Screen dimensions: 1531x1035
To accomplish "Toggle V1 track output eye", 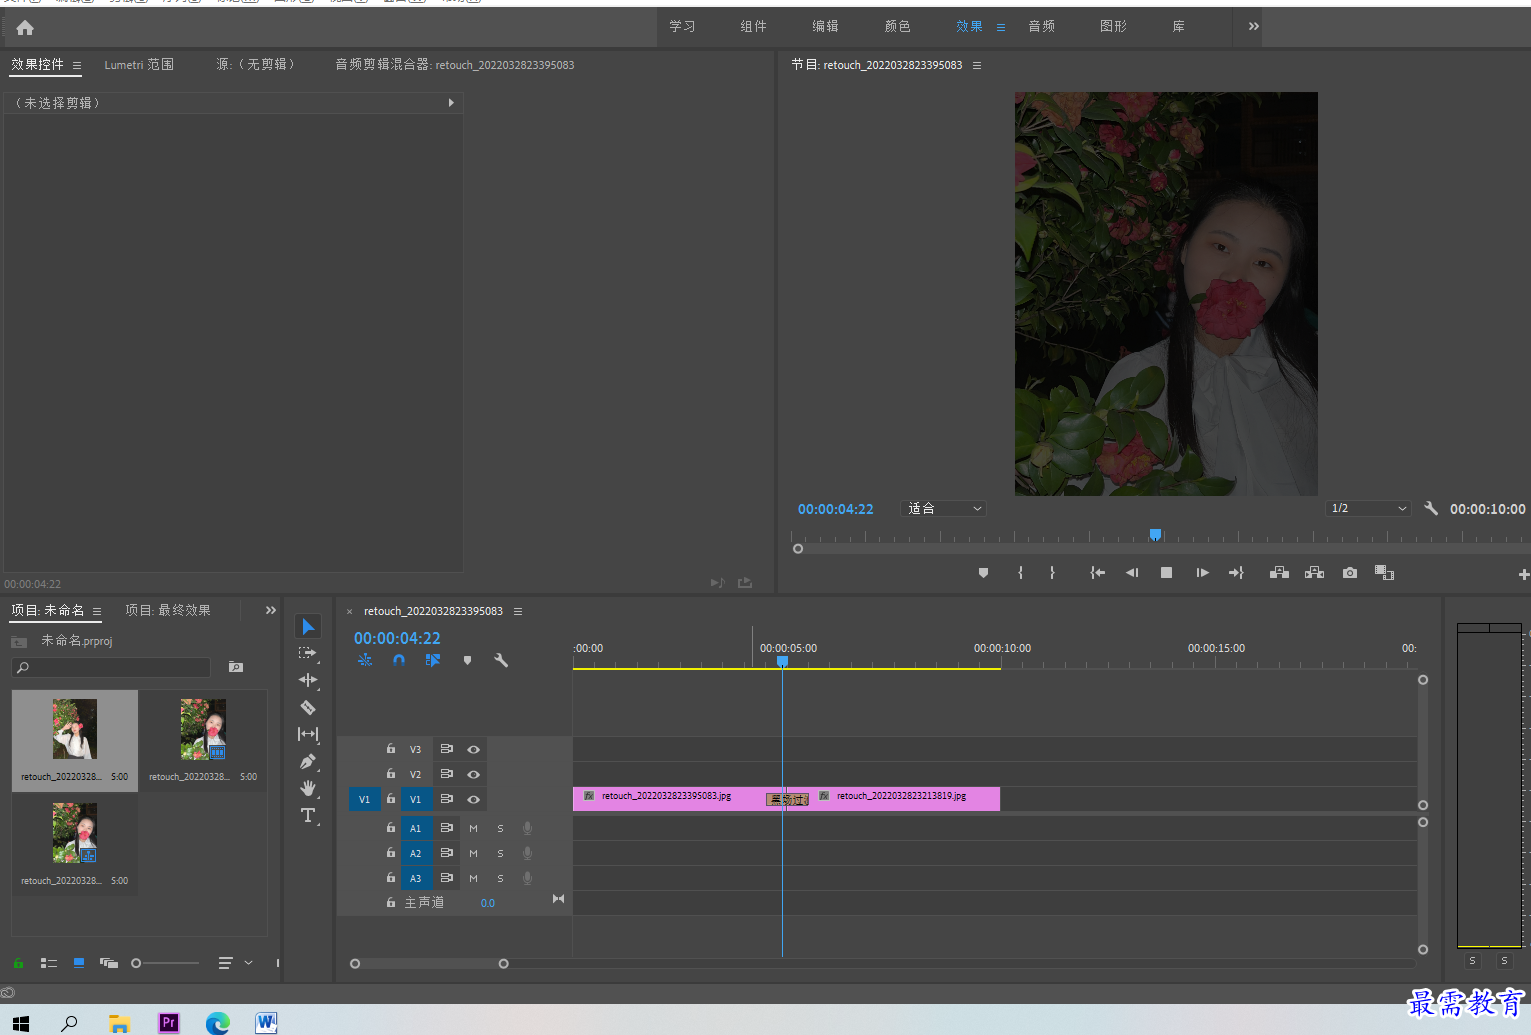I will pos(474,799).
